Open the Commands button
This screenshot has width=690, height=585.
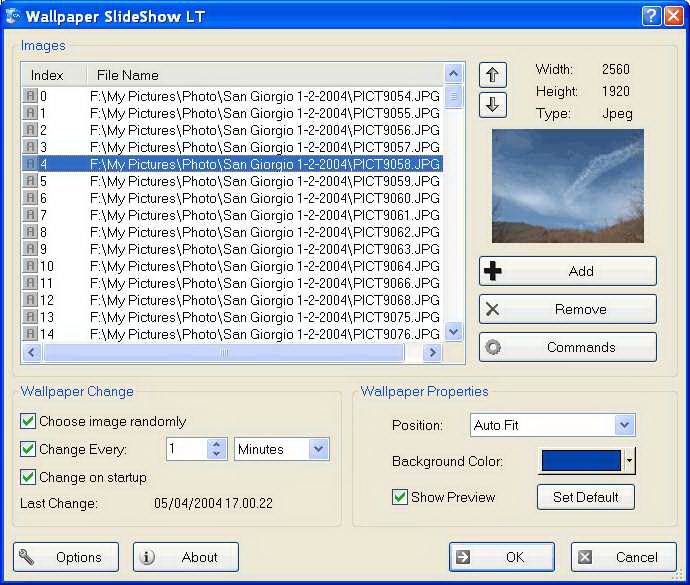[568, 347]
